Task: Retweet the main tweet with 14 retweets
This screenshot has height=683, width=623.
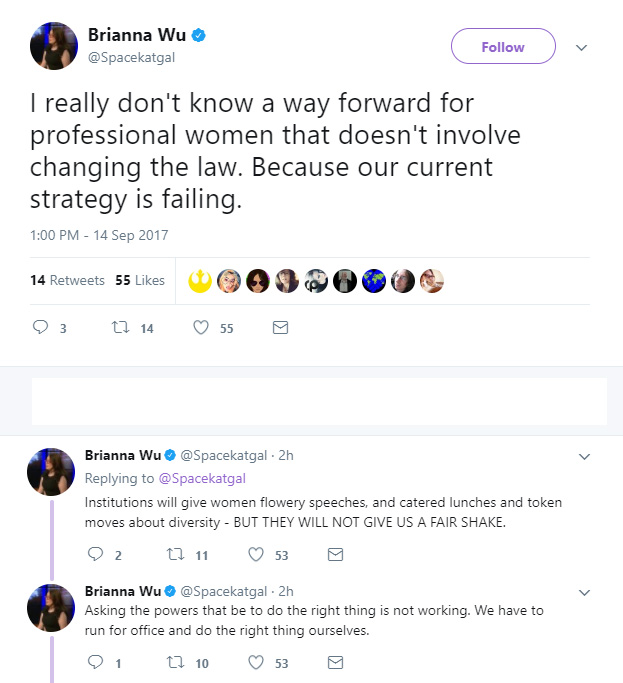Action: tap(120, 327)
